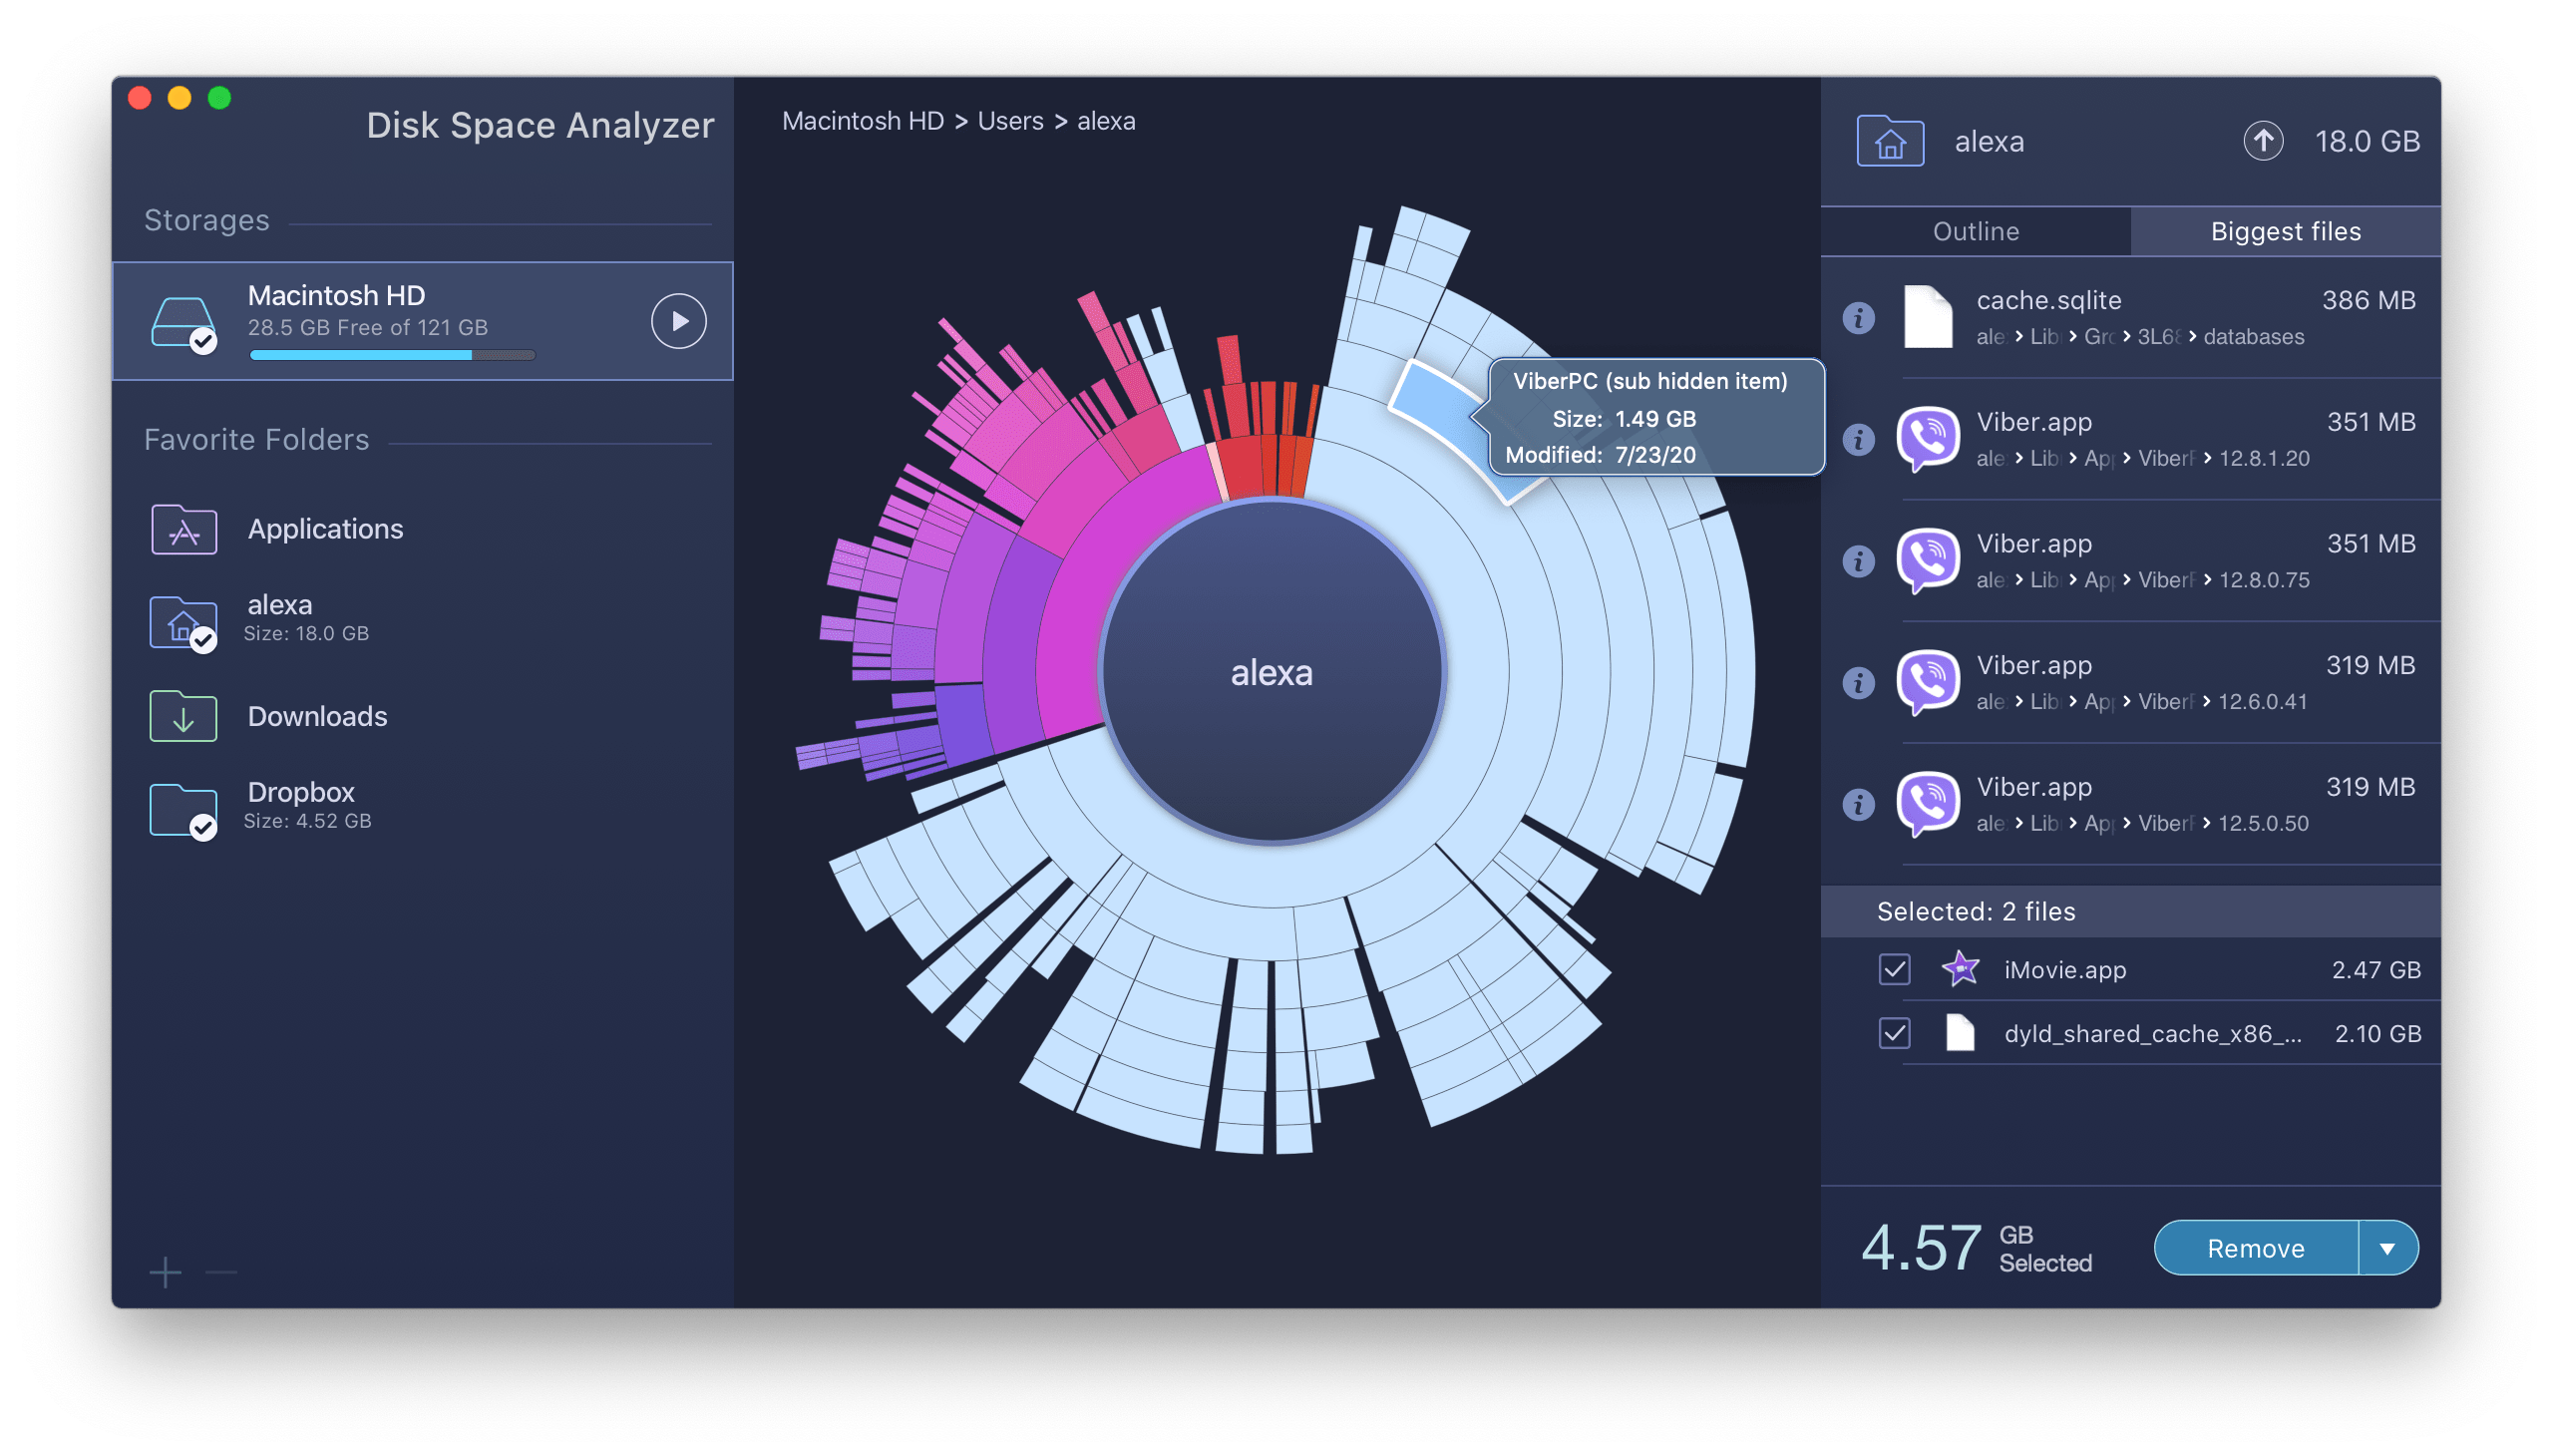Select the iMovie.app icon in selected files

[1959, 968]
